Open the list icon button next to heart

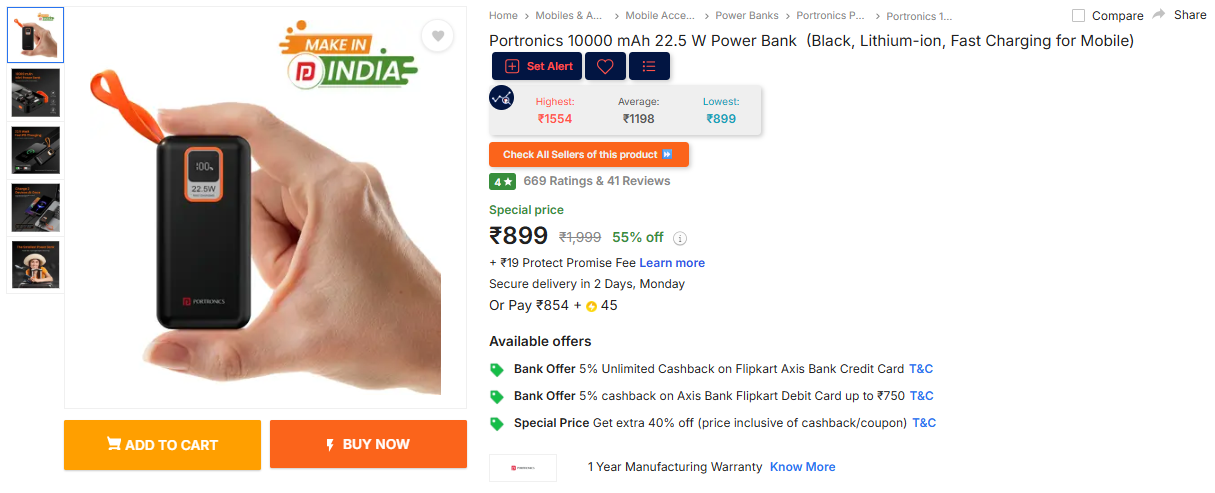point(649,66)
